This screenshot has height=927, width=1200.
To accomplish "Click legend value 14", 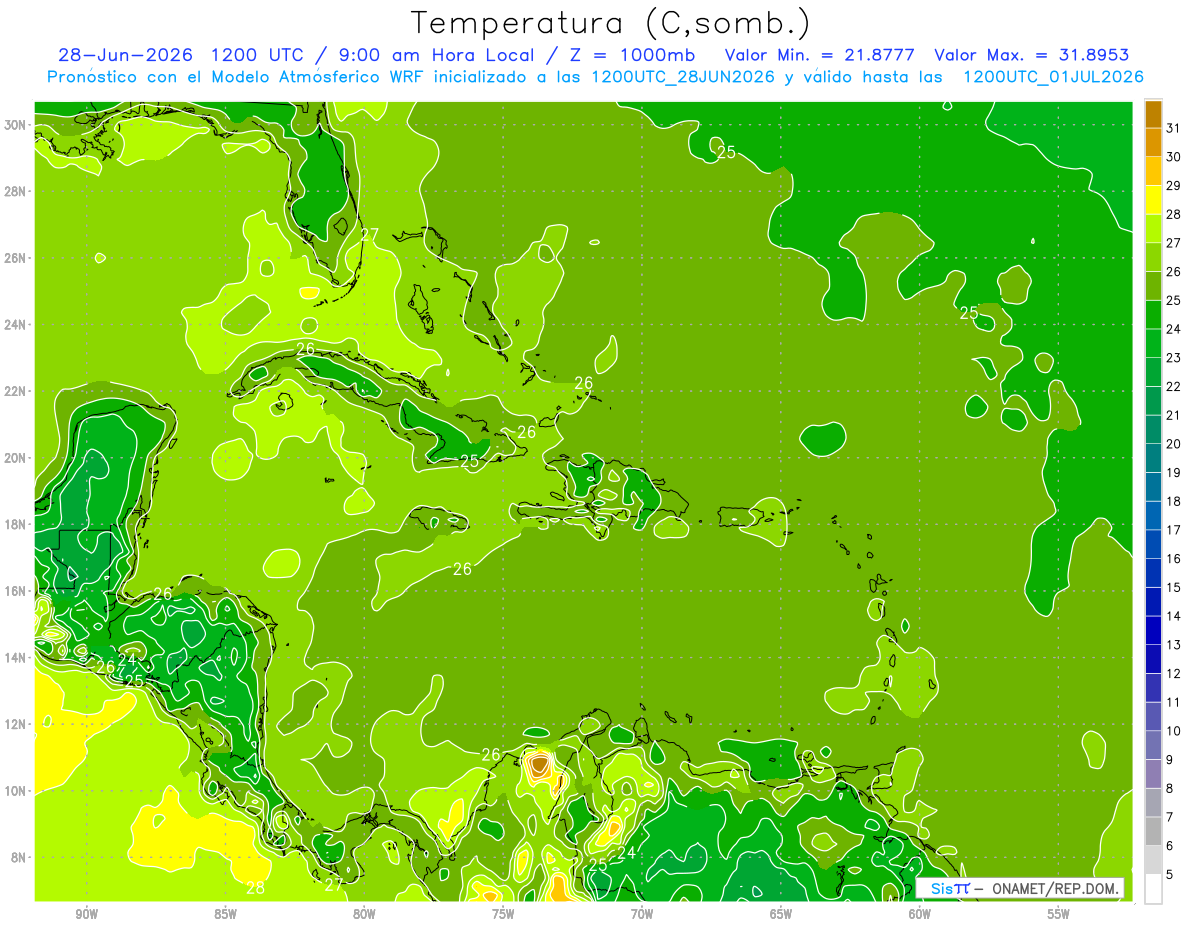I will click(x=1174, y=616).
